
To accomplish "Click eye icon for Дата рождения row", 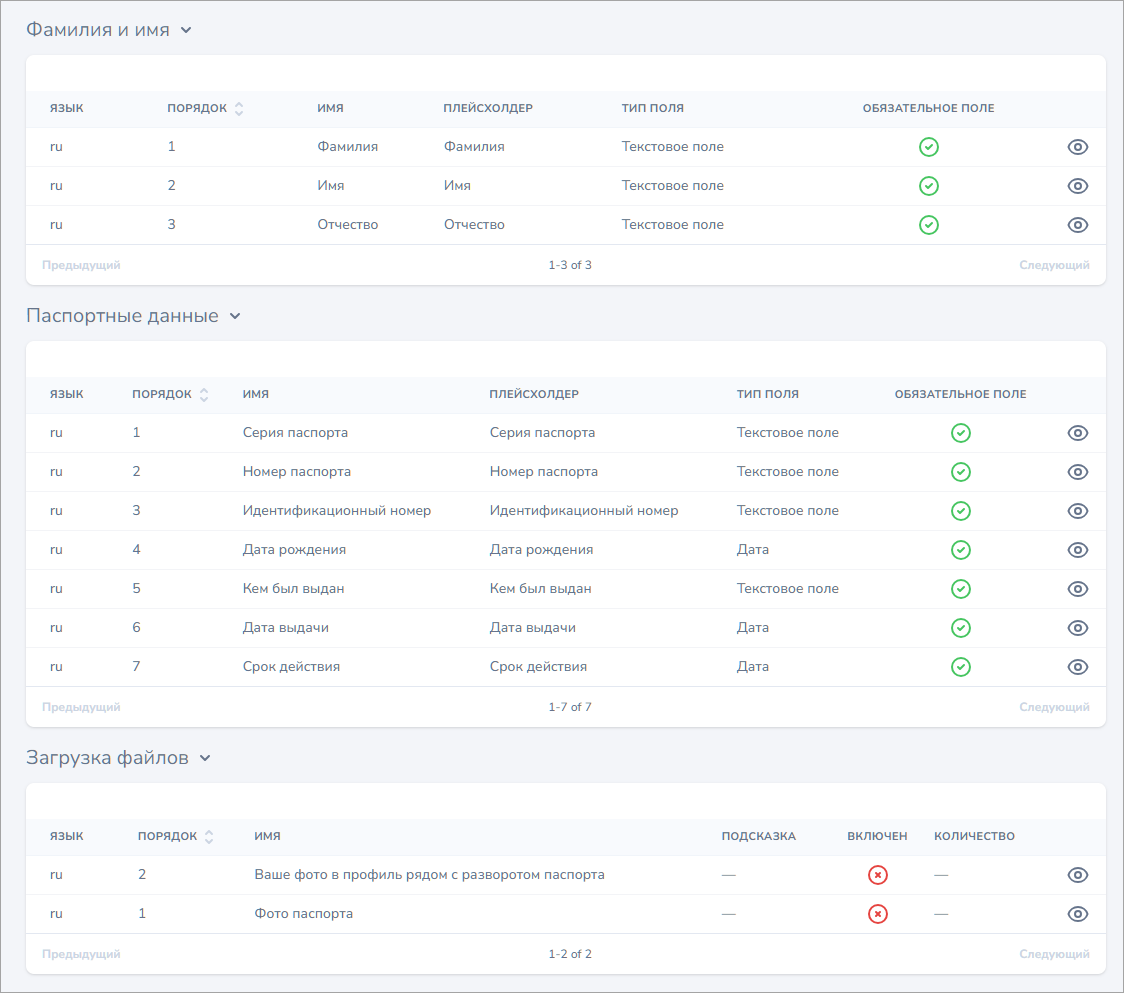I will (x=1077, y=550).
